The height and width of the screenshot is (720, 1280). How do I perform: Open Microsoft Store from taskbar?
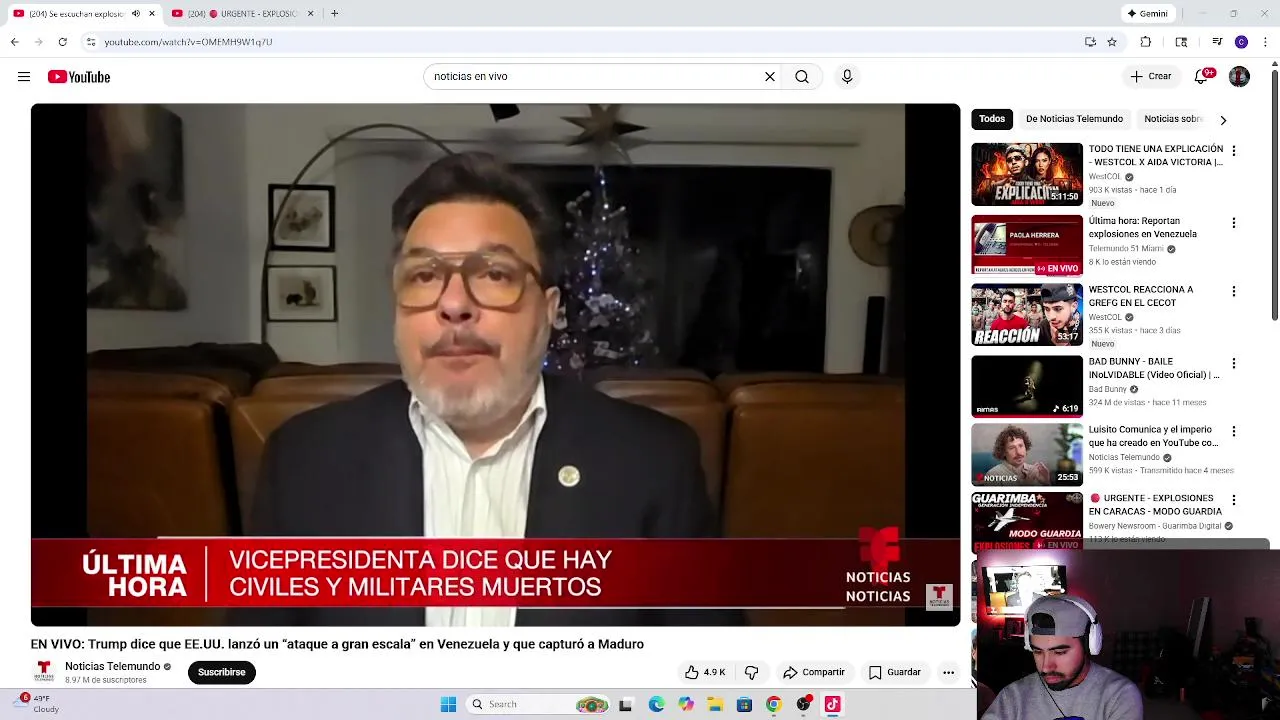(744, 704)
